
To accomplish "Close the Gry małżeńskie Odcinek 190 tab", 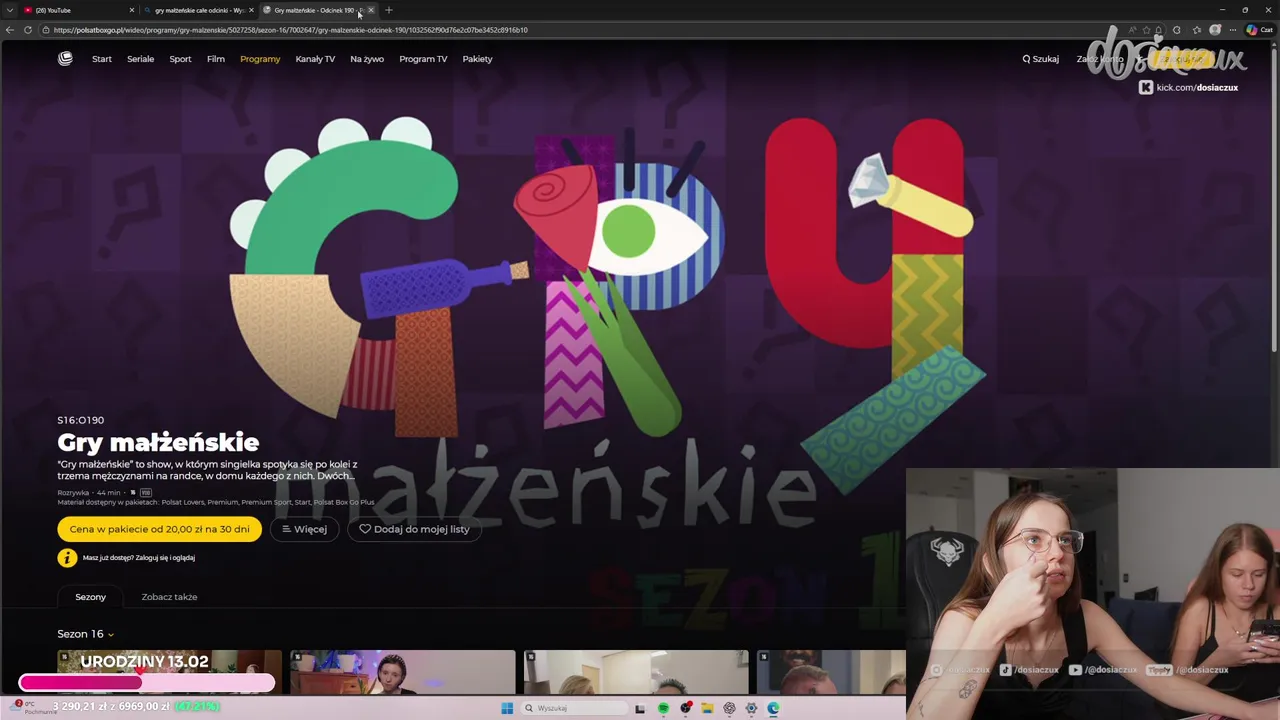I will pos(371,10).
